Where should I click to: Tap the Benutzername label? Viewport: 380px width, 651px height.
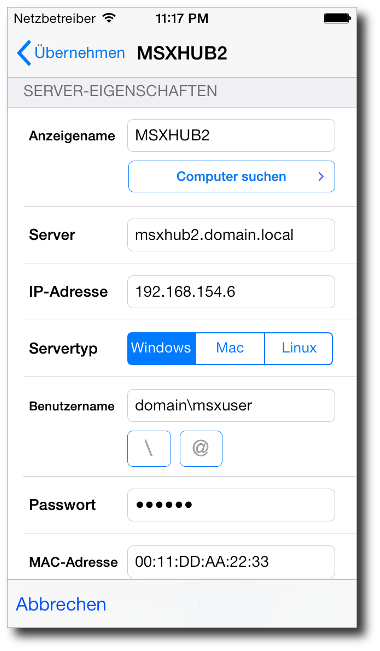pyautogui.click(x=72, y=406)
